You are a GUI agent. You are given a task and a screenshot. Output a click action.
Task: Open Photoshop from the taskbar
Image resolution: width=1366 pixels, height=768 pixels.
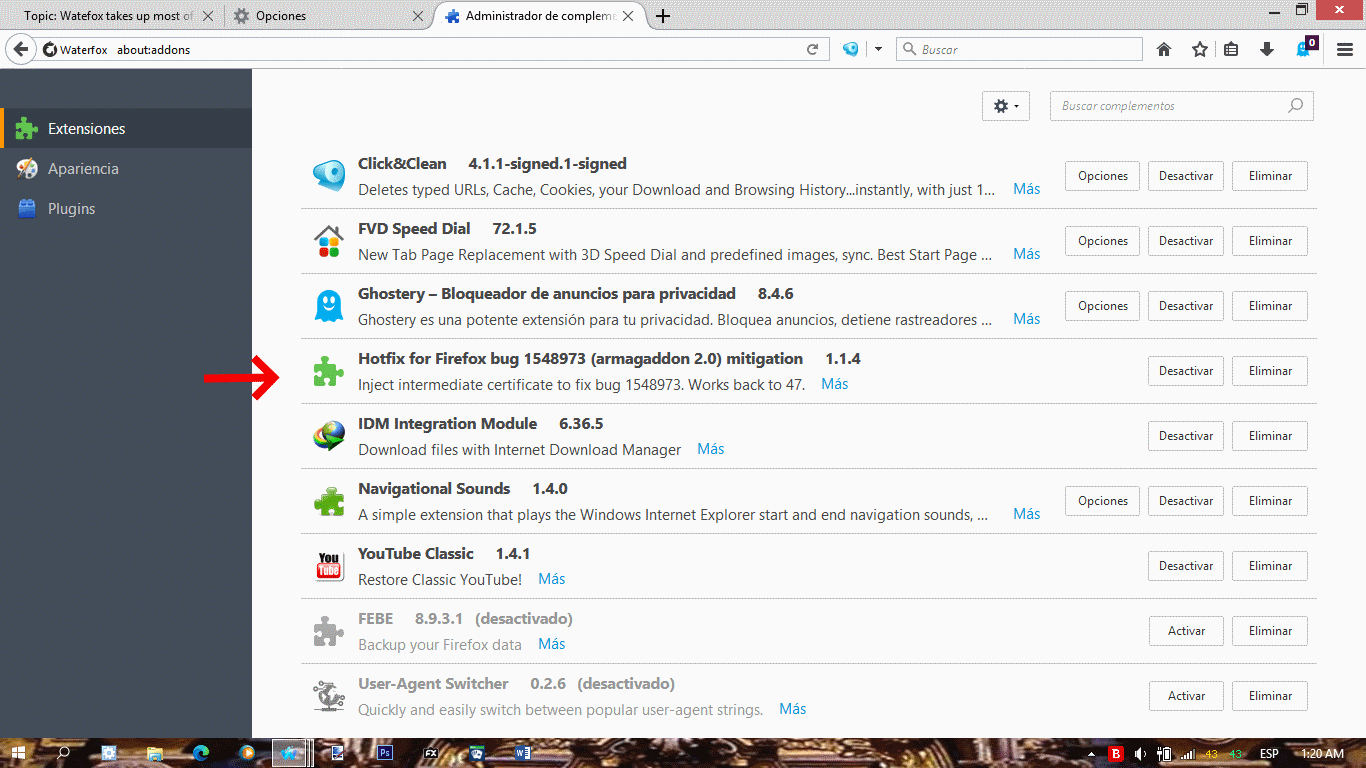tap(385, 753)
